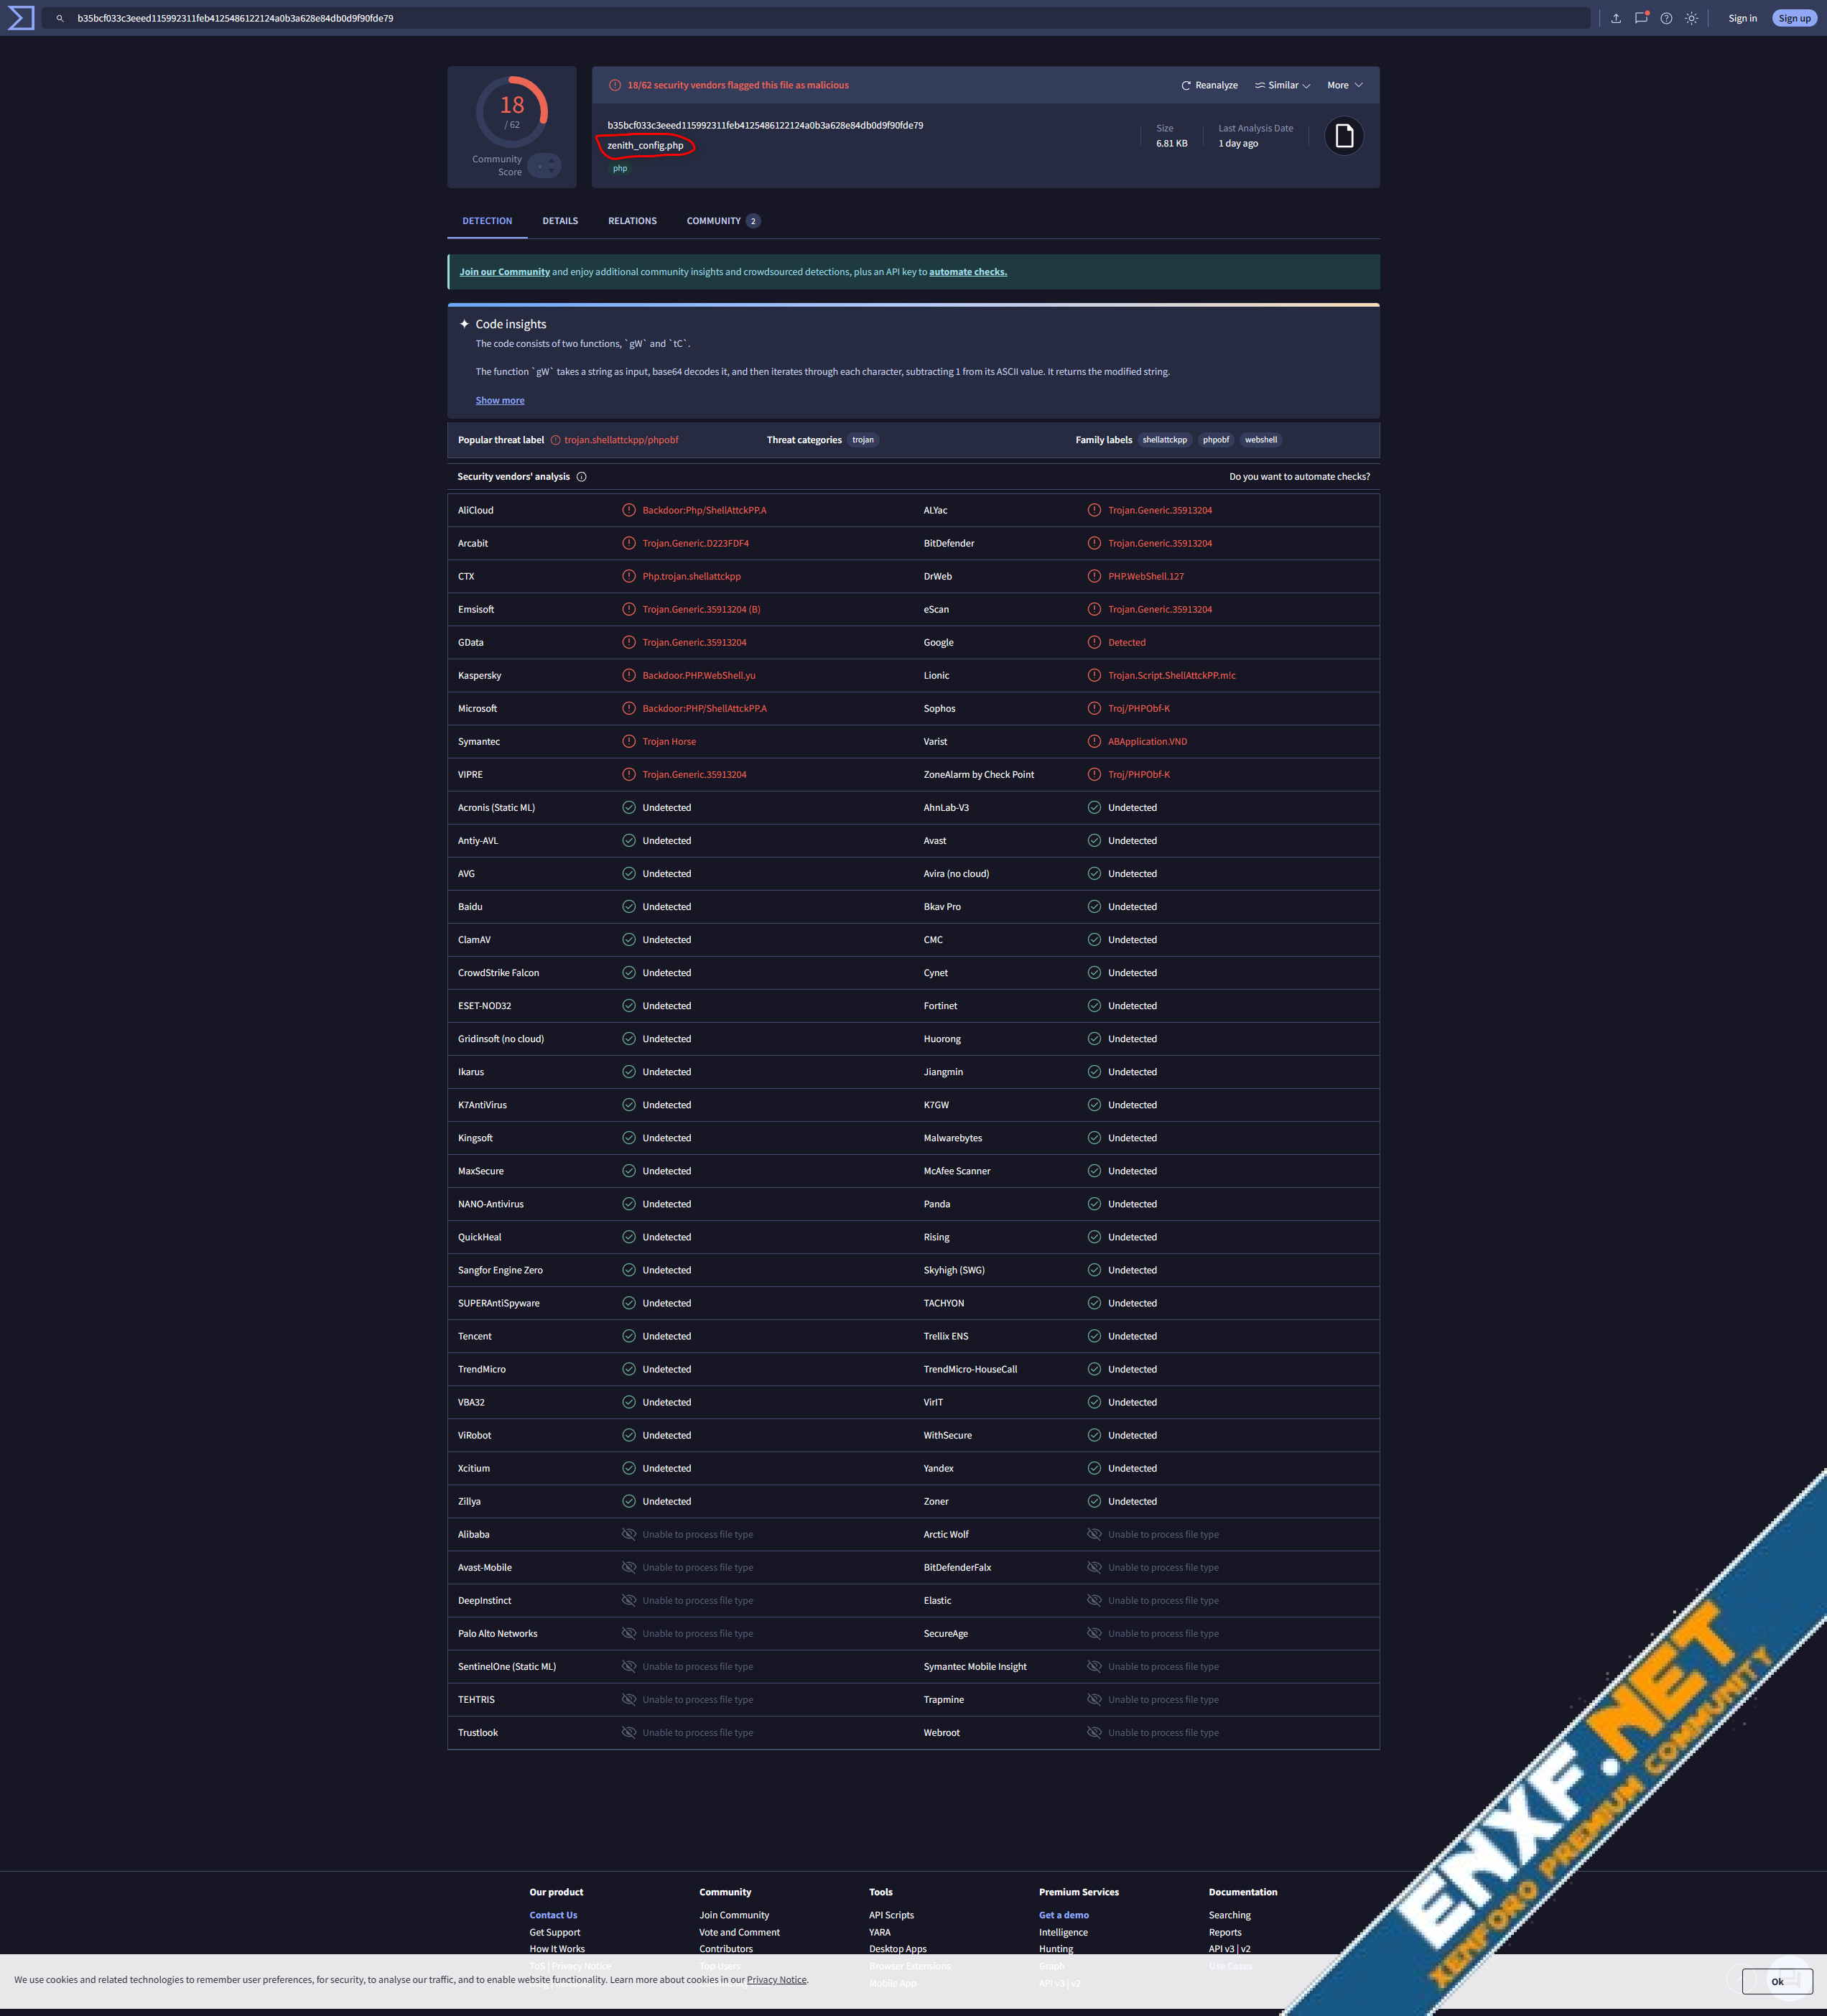
Task: Switch to the Details tab
Action: pyautogui.click(x=560, y=221)
